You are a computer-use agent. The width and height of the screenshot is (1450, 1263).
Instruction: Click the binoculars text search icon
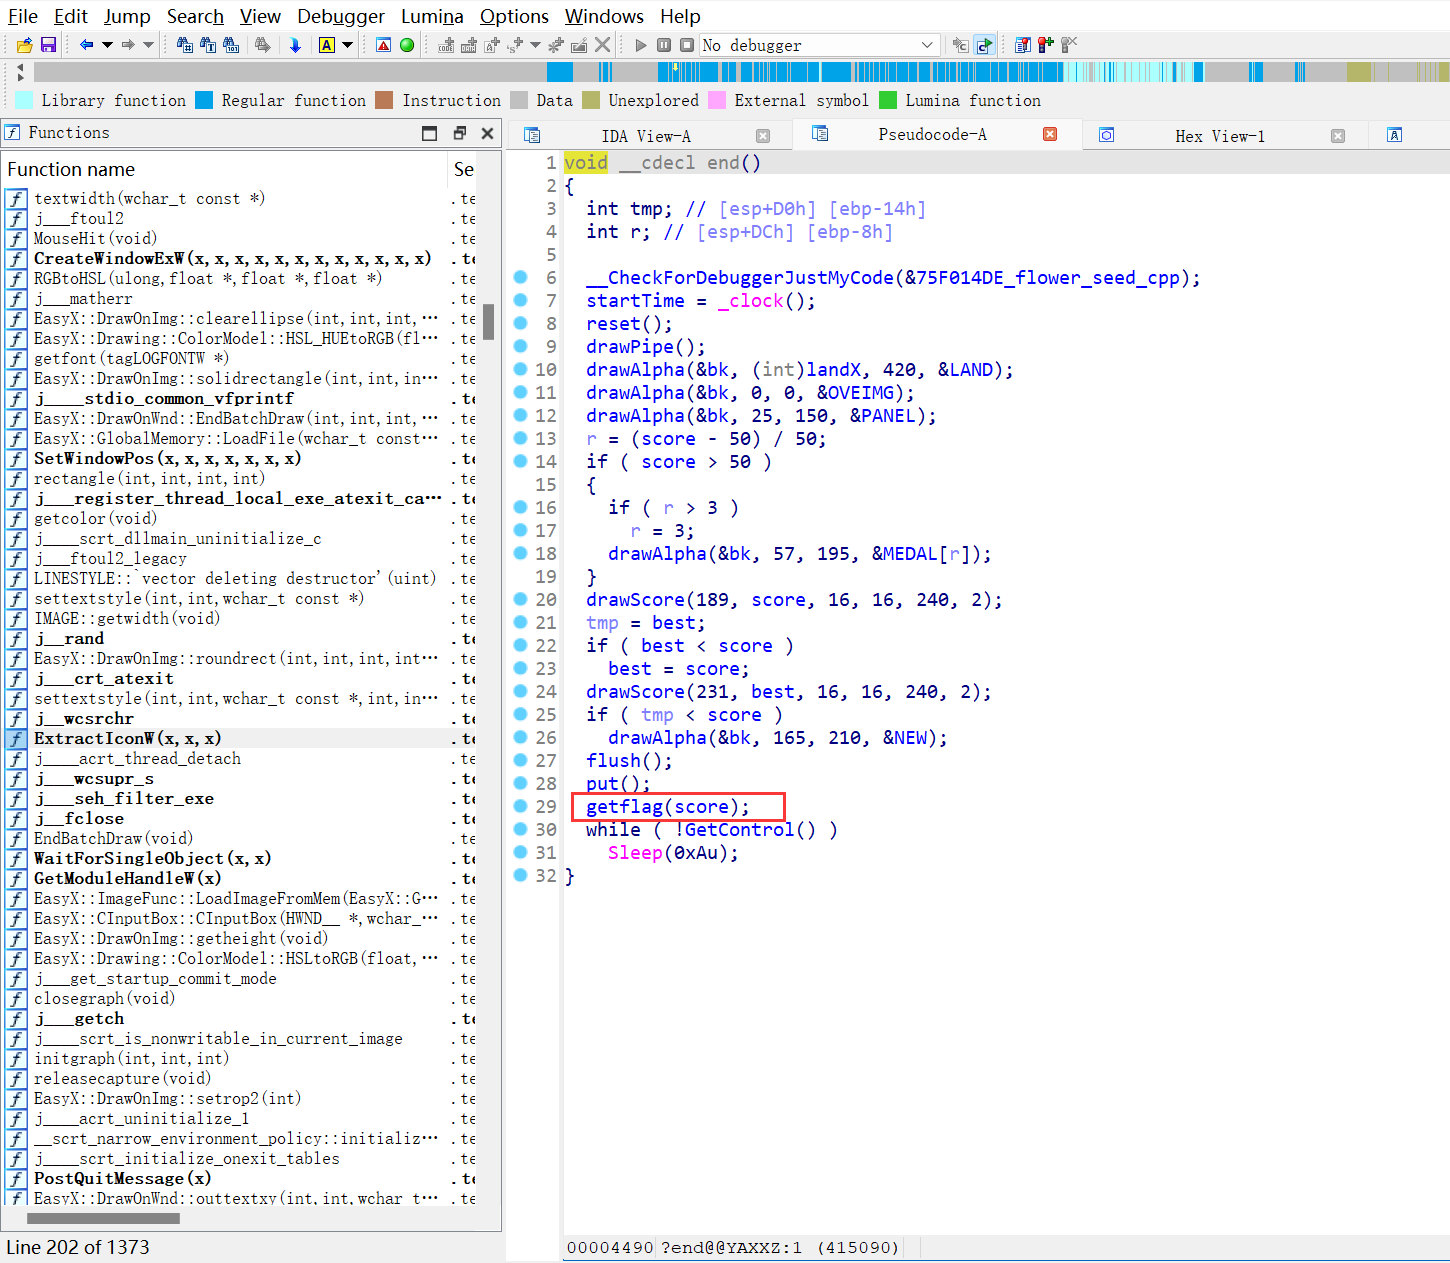tap(208, 45)
